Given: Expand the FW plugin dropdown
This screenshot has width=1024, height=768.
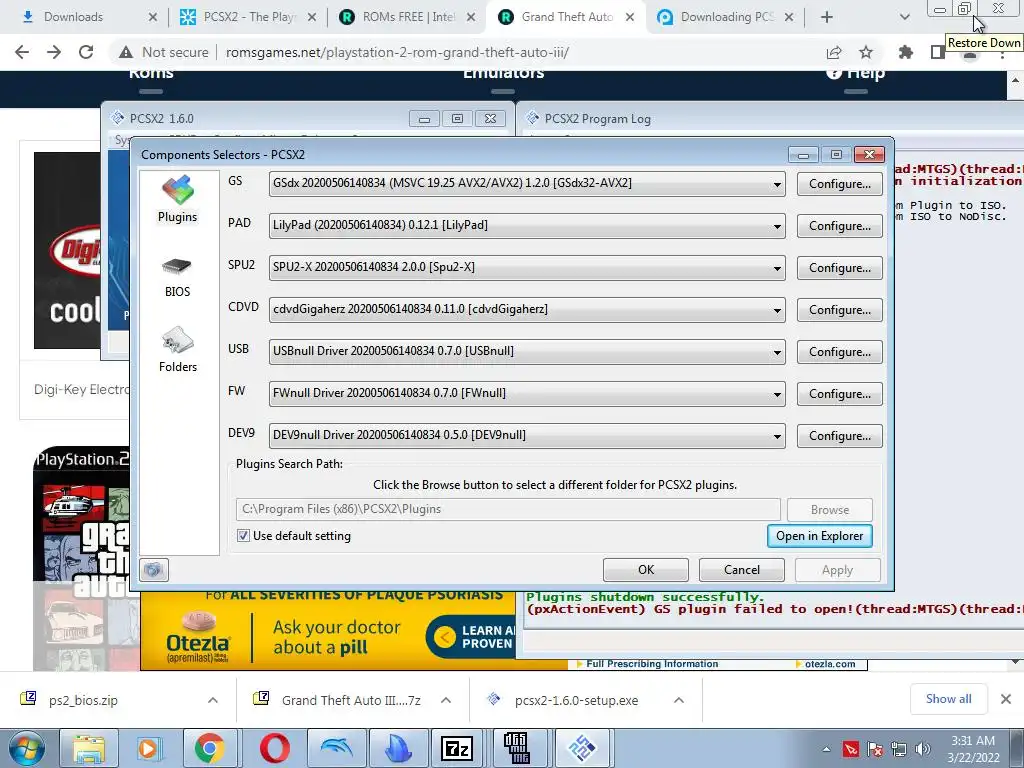Looking at the screenshot, I should pos(776,394).
